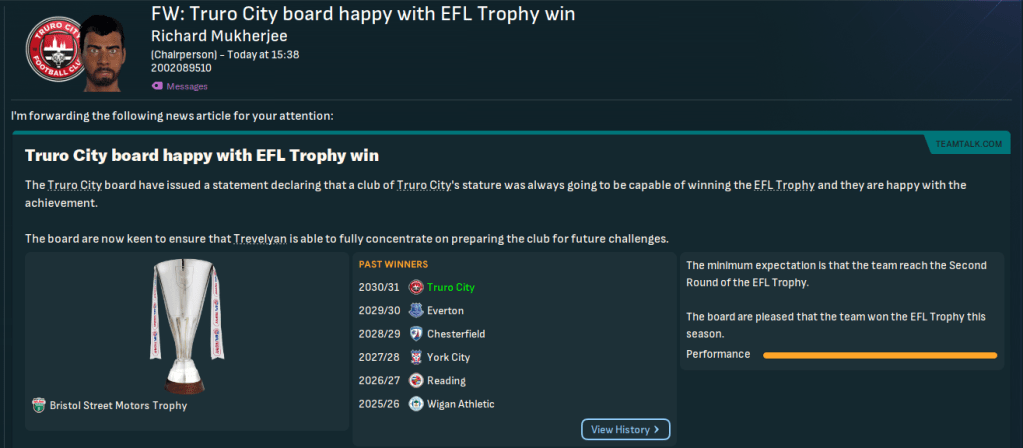Click the orange Performance progress bar
Image resolution: width=1023 pixels, height=448 pixels.
point(880,355)
